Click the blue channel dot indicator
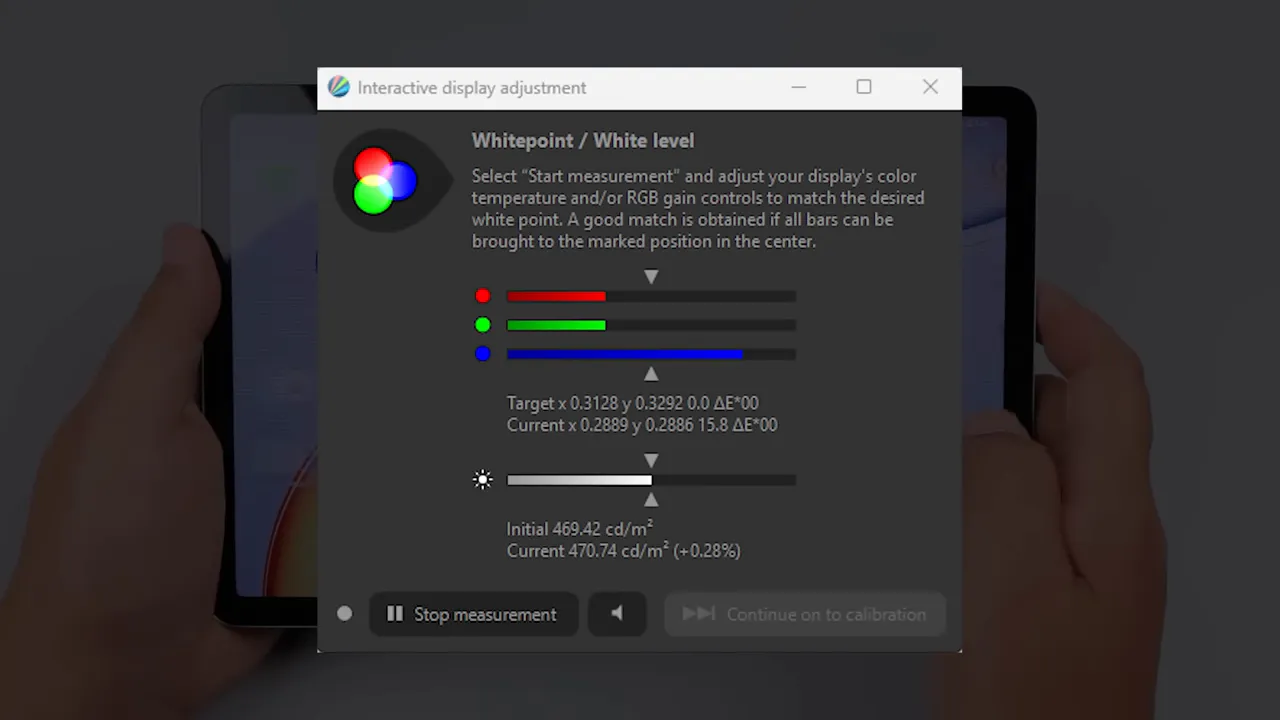 [483, 354]
